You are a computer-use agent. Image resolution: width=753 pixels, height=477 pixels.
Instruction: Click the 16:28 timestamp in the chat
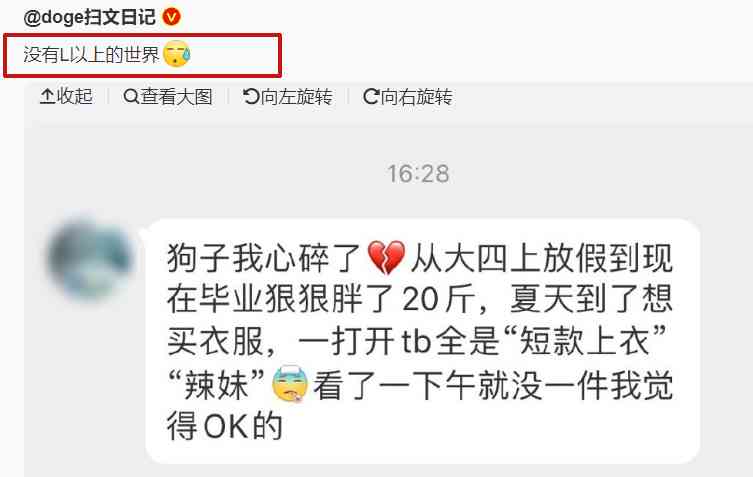pos(418,174)
